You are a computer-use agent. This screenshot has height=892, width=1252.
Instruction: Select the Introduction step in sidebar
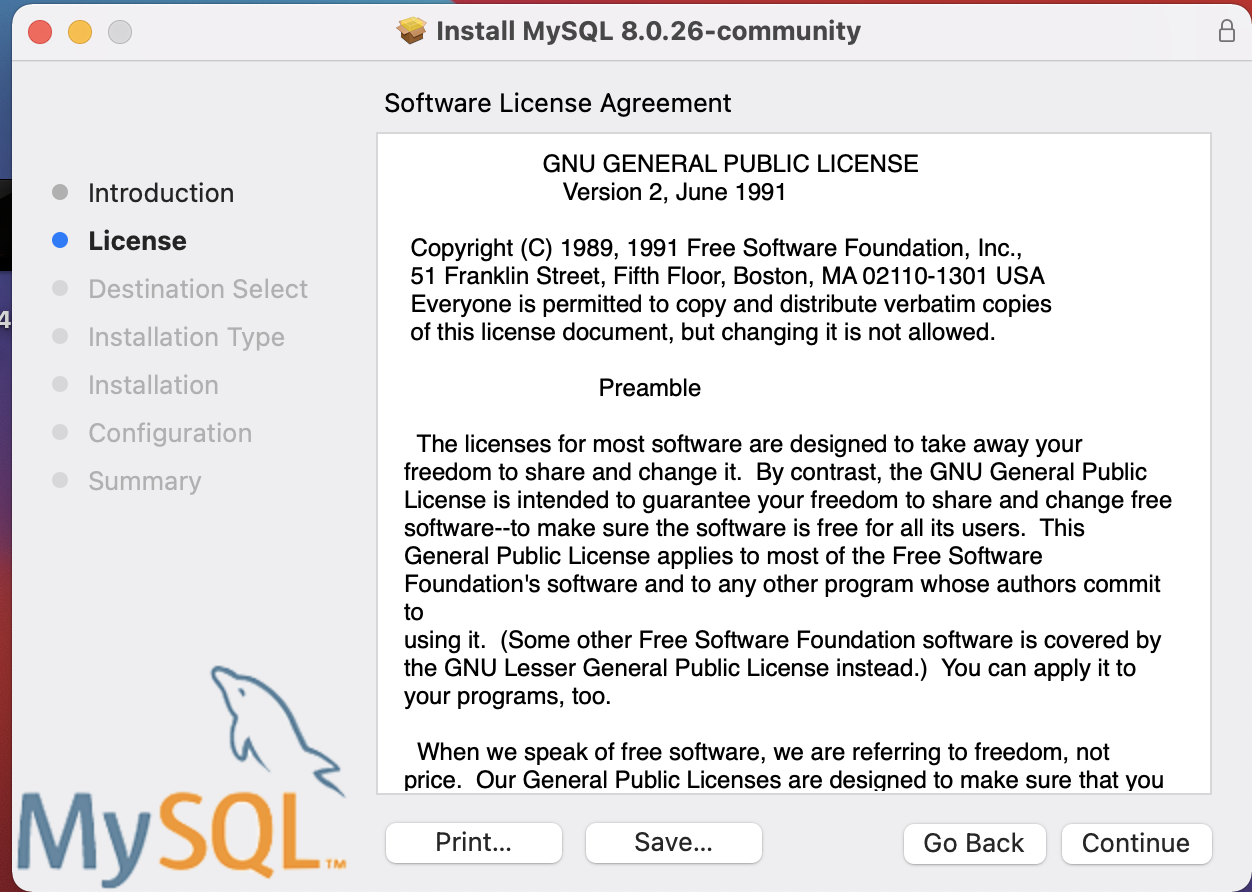[x=161, y=193]
